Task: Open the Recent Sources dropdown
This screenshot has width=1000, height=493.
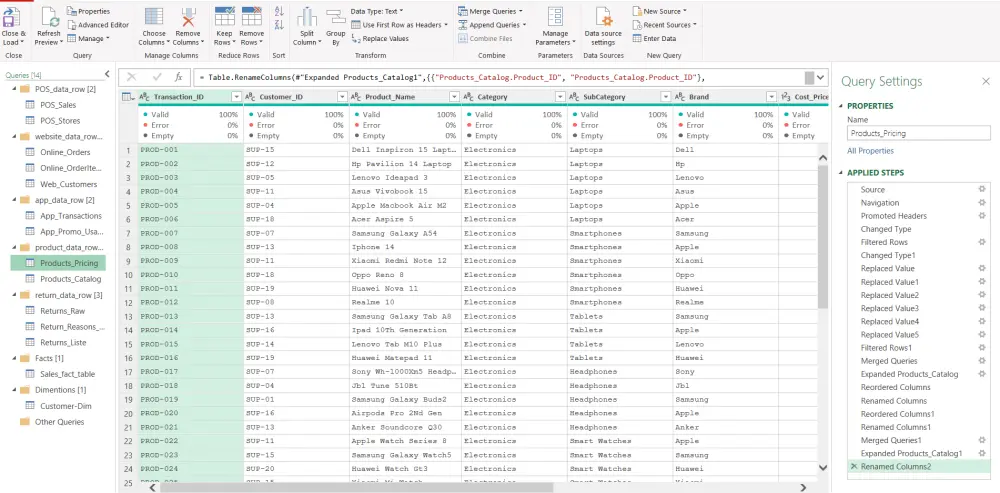Action: pos(665,25)
